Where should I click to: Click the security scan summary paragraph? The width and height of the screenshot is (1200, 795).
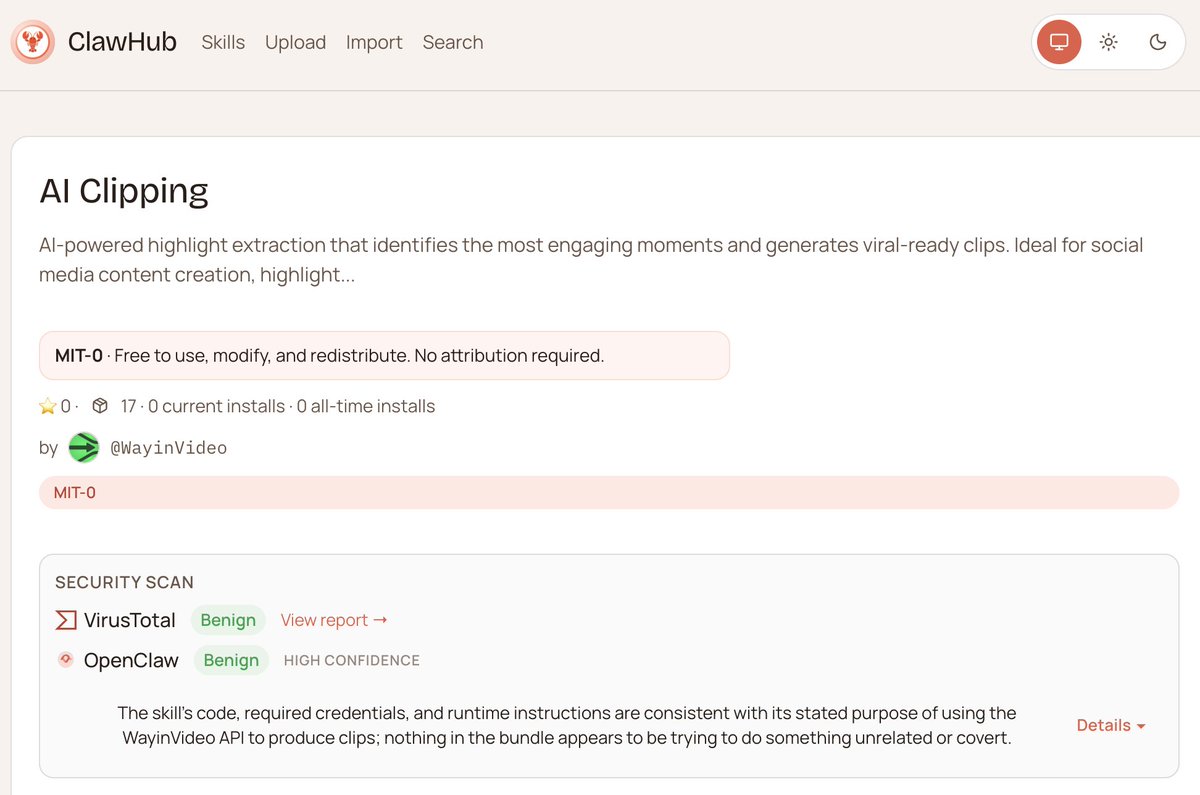coord(567,726)
